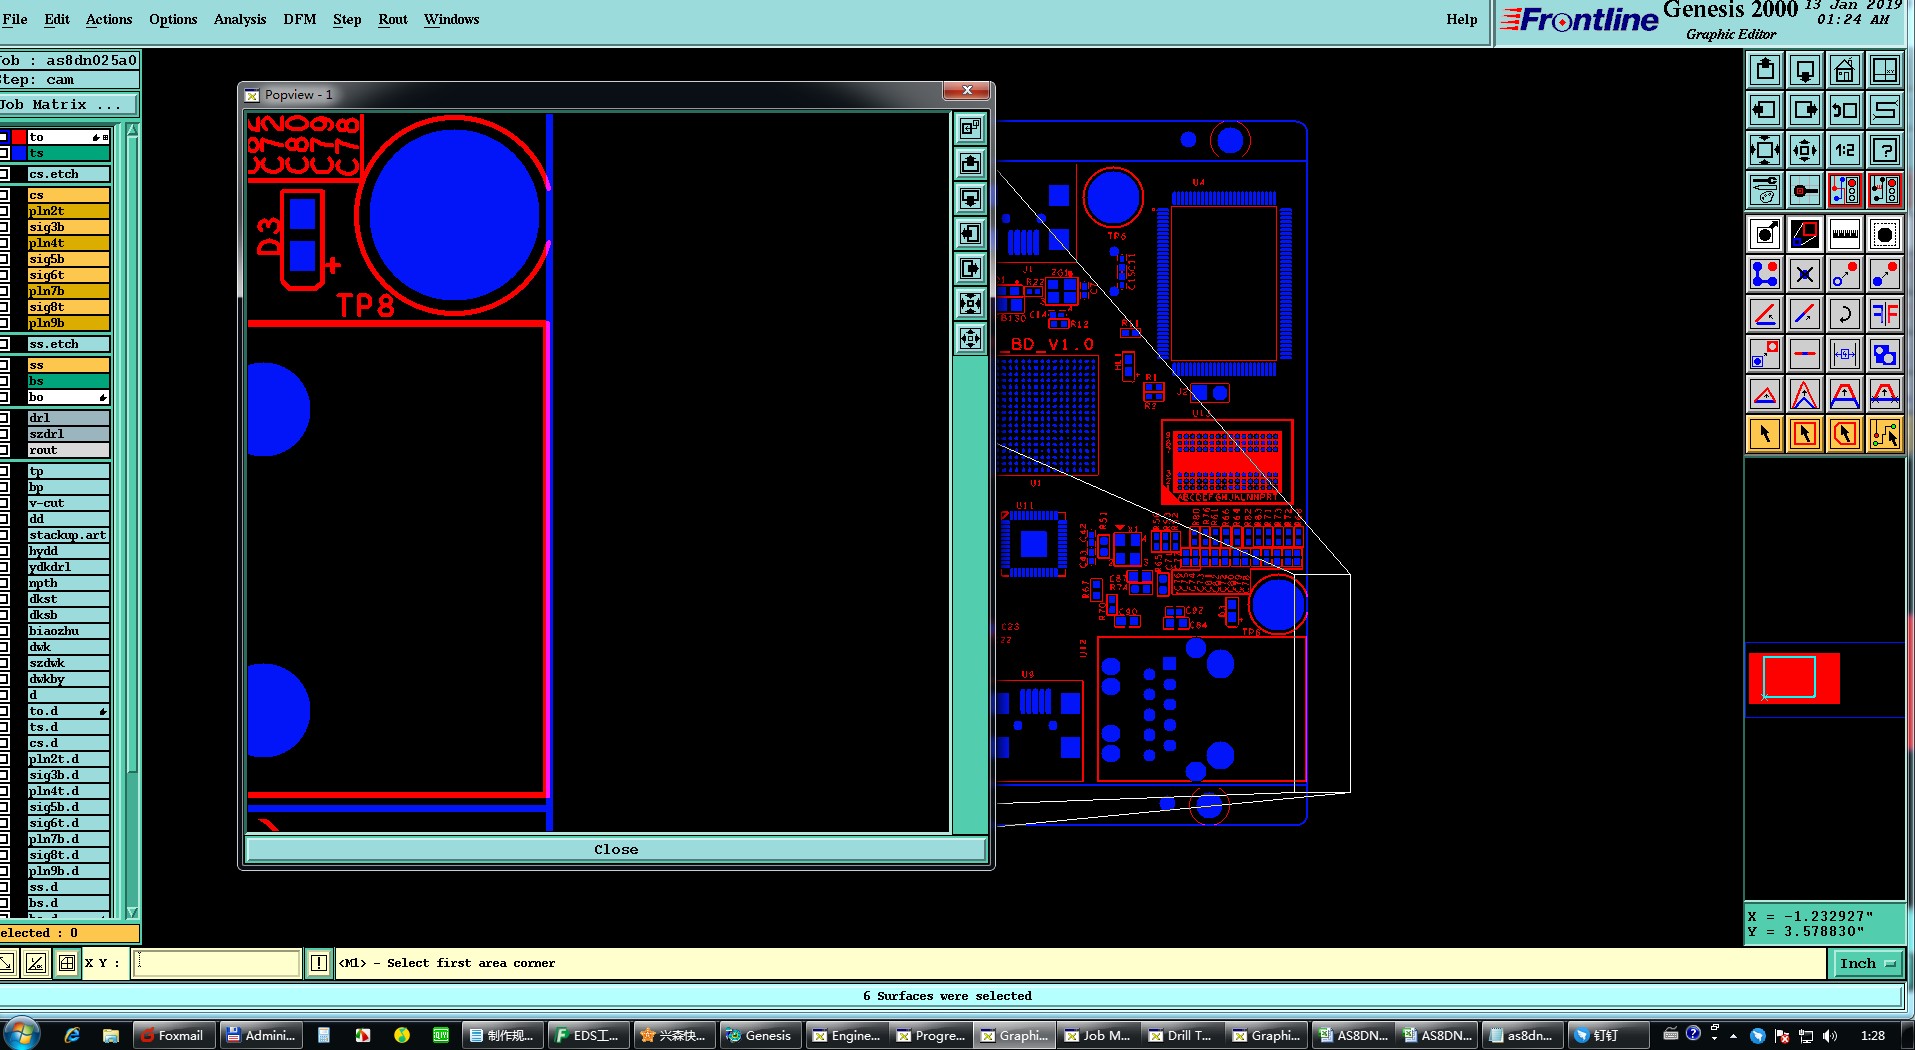Click the red color swatch of layer to
1915x1050 pixels.
(x=19, y=137)
